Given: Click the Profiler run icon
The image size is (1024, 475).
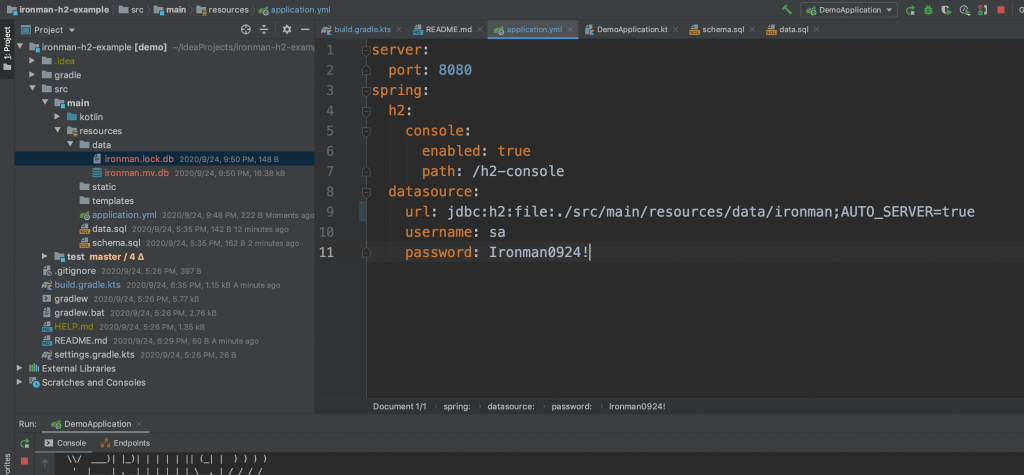Looking at the screenshot, I should click(x=965, y=10).
